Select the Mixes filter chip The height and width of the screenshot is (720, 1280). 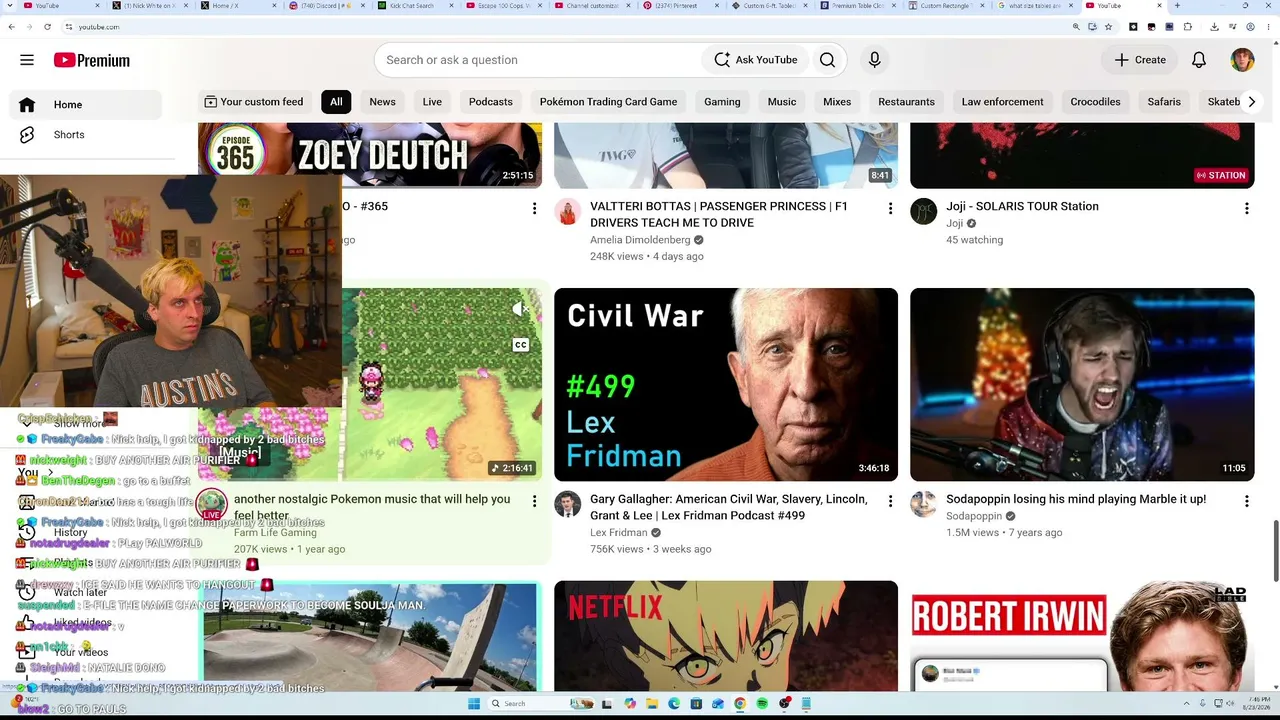[x=837, y=102]
